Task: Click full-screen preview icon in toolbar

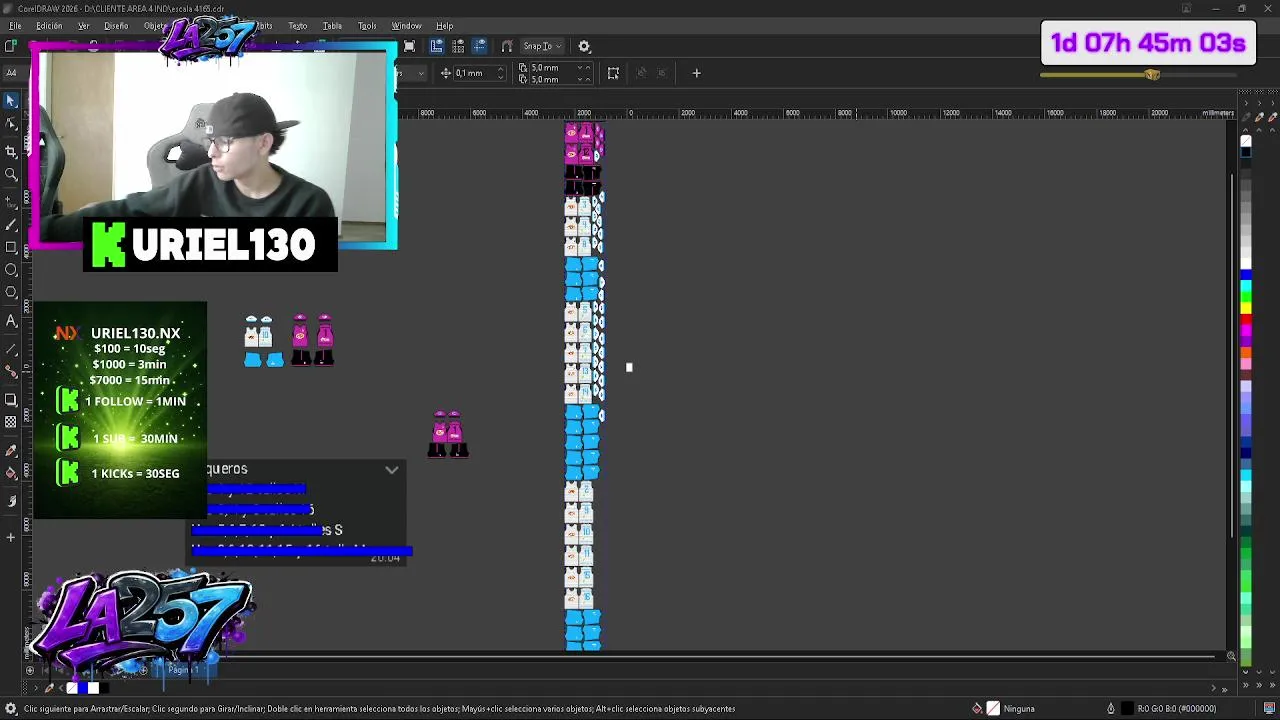Action: pyautogui.click(x=409, y=46)
